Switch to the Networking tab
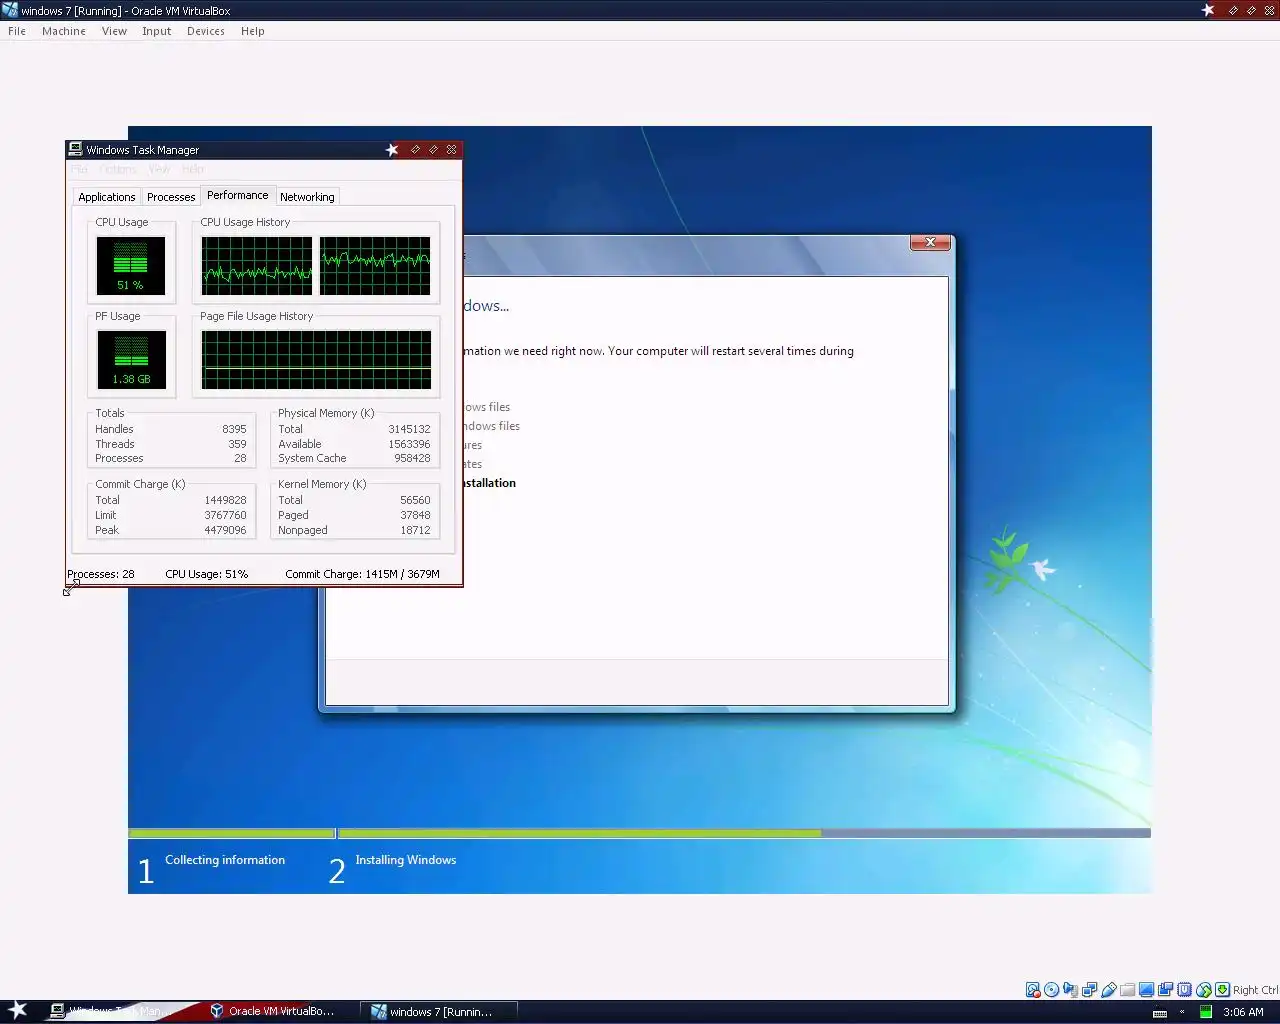 pyautogui.click(x=307, y=197)
